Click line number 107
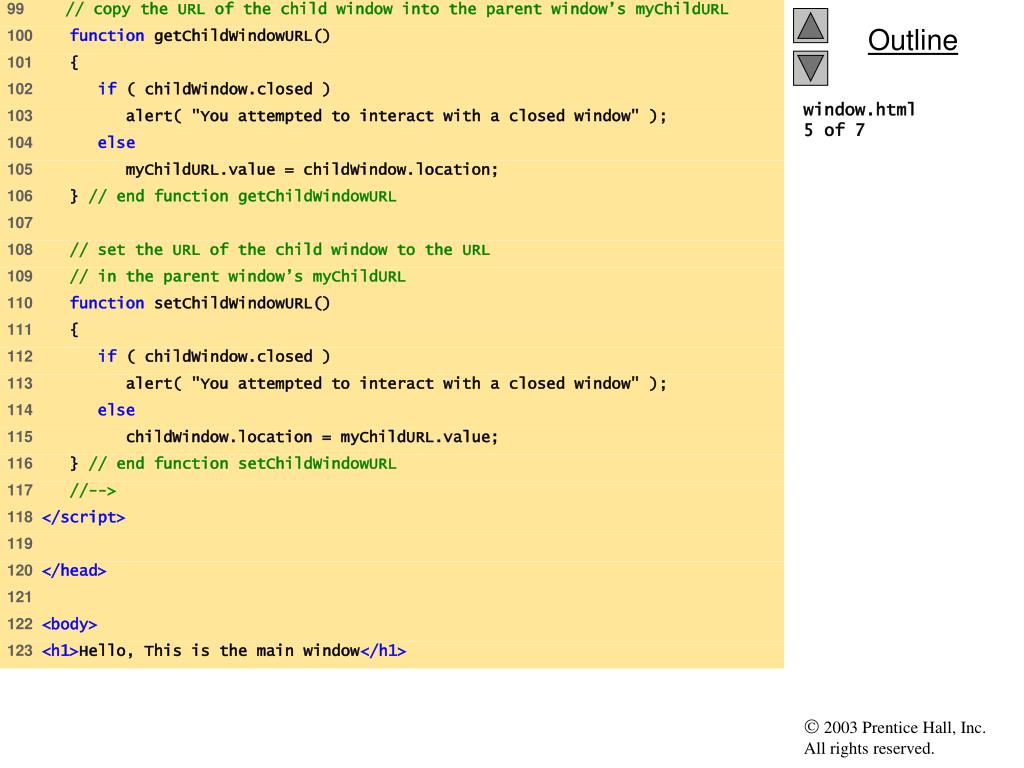This screenshot has height=768, width=1024. click(20, 223)
